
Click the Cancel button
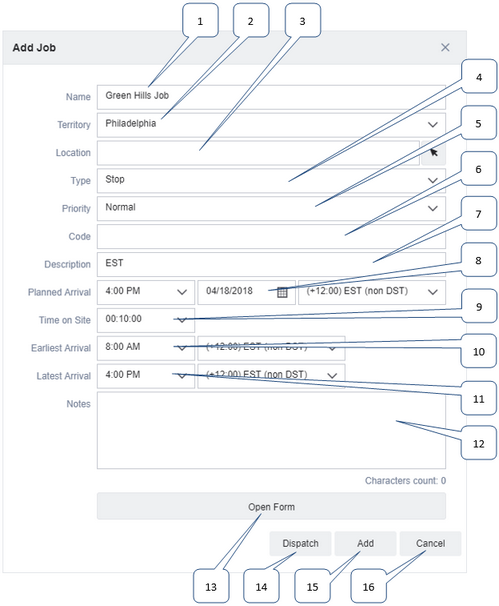tap(430, 543)
